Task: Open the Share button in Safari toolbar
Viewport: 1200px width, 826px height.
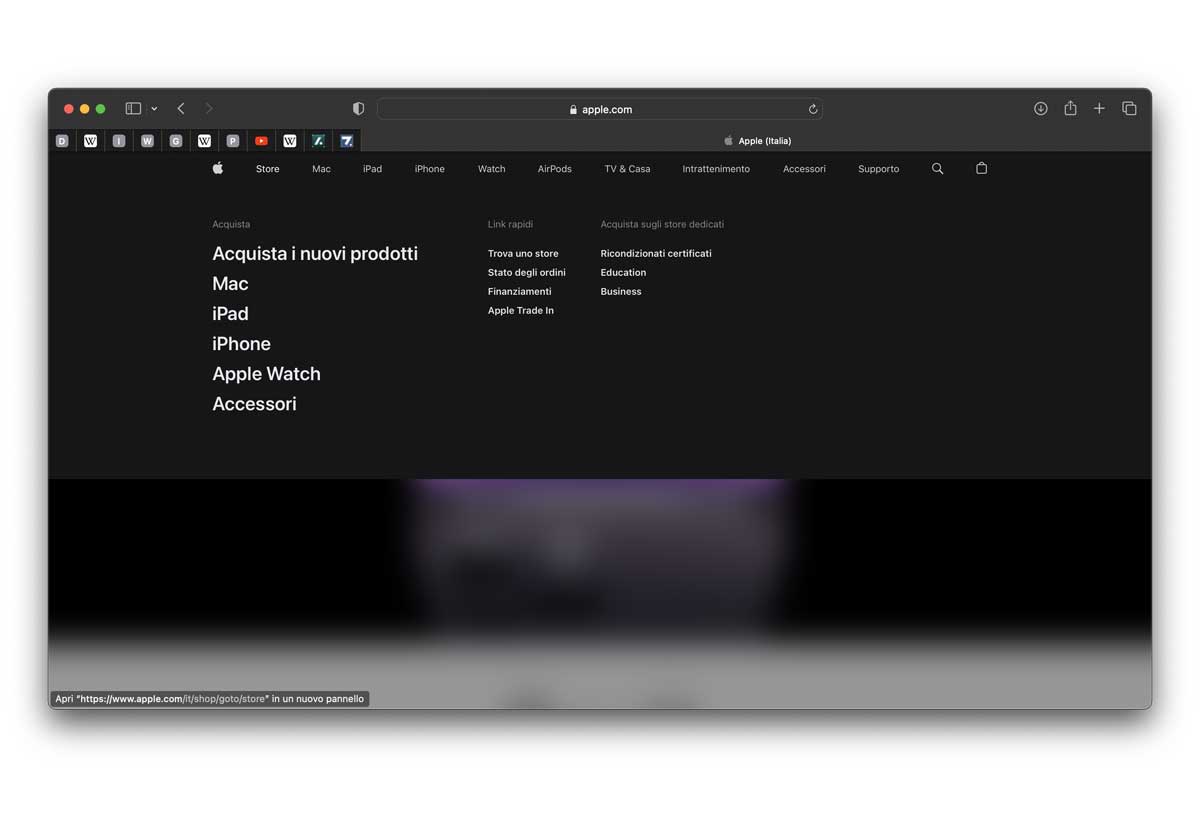Action: click(1070, 108)
